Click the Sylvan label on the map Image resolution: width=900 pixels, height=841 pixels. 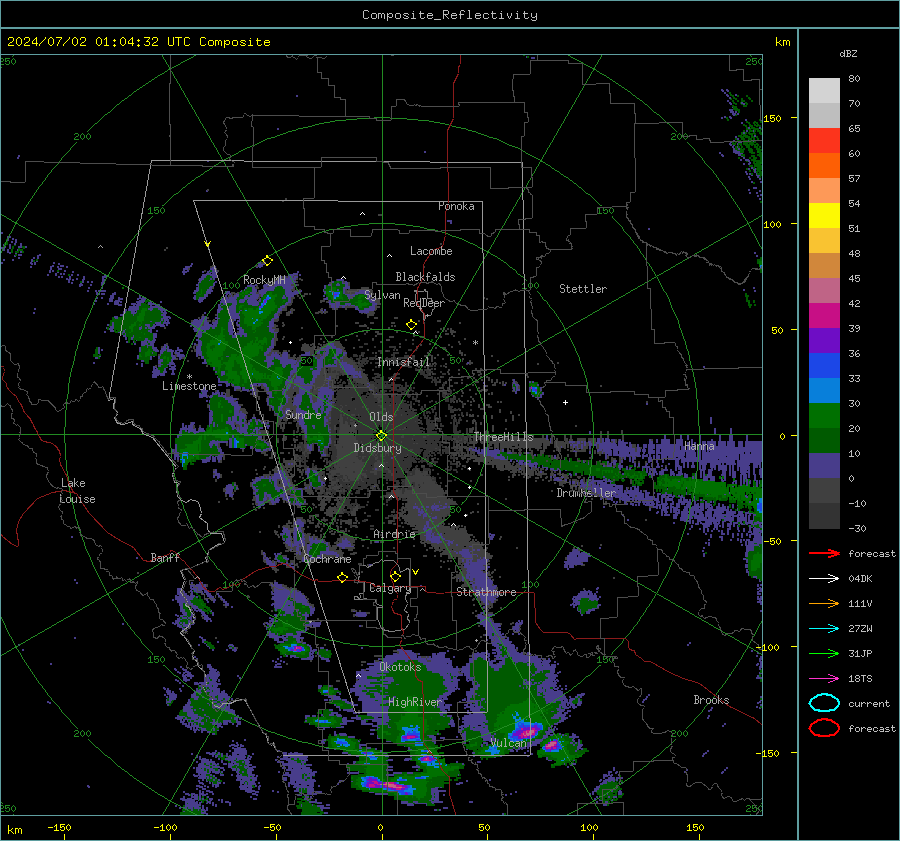tap(382, 295)
